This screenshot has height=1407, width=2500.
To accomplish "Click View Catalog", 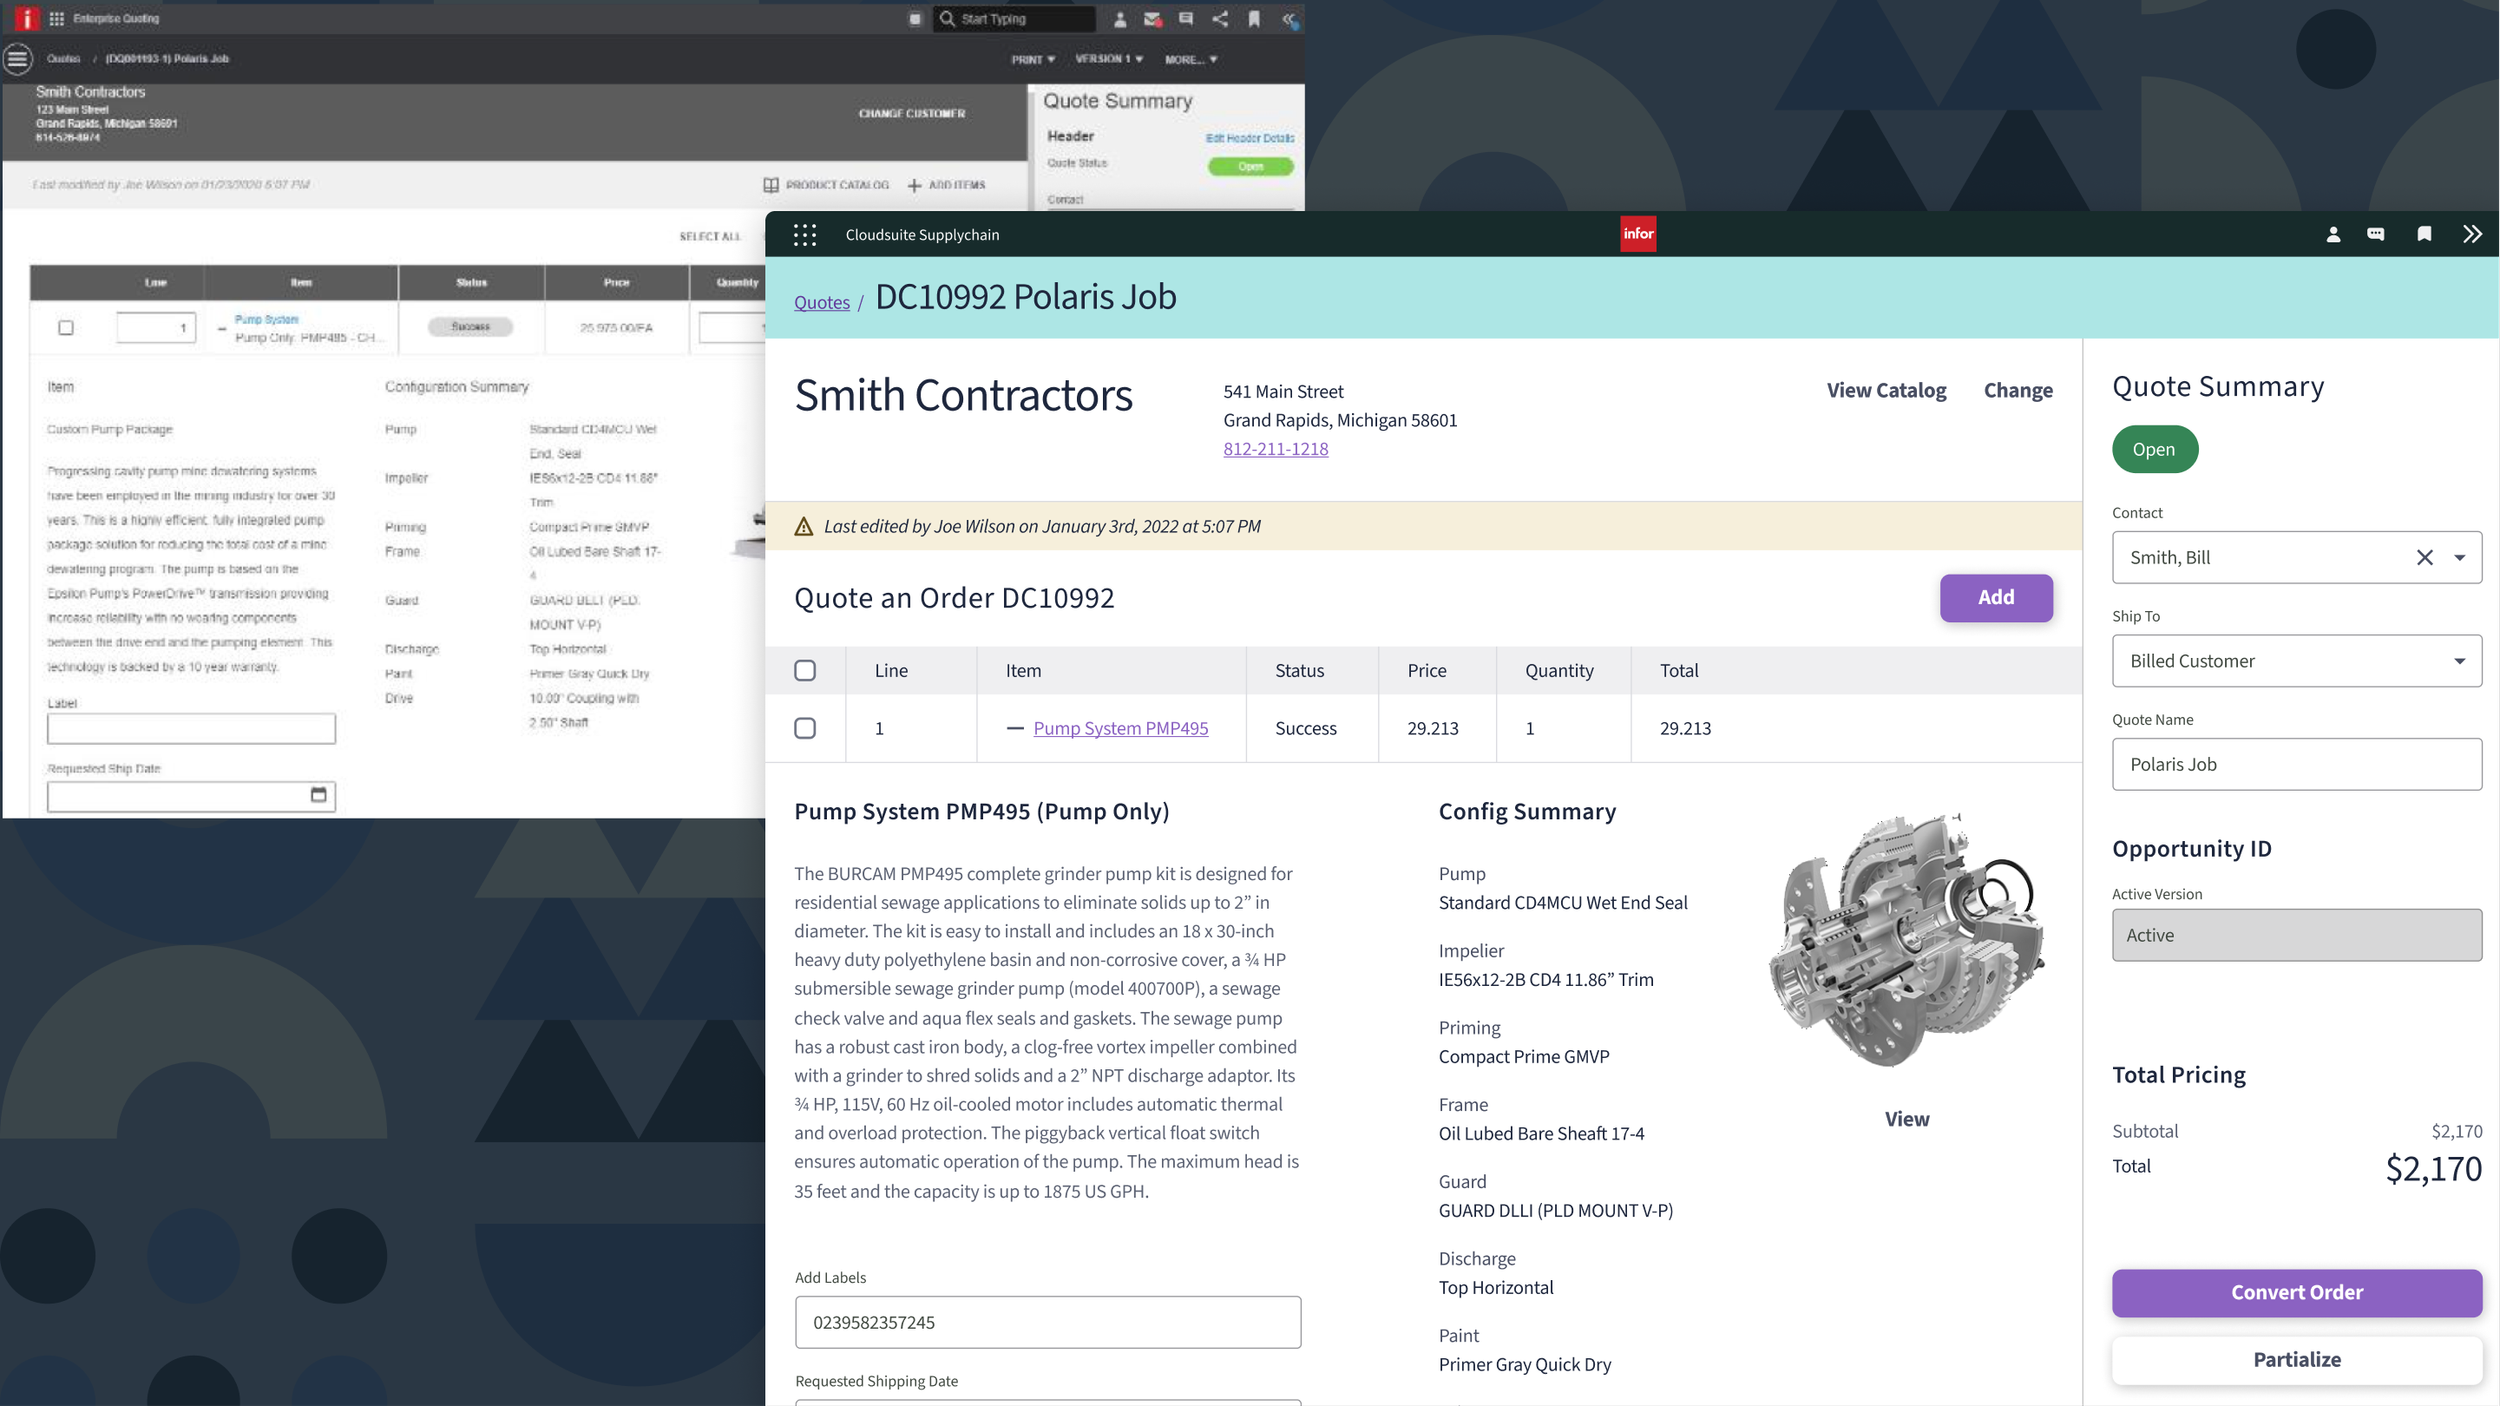I will tap(1886, 390).
